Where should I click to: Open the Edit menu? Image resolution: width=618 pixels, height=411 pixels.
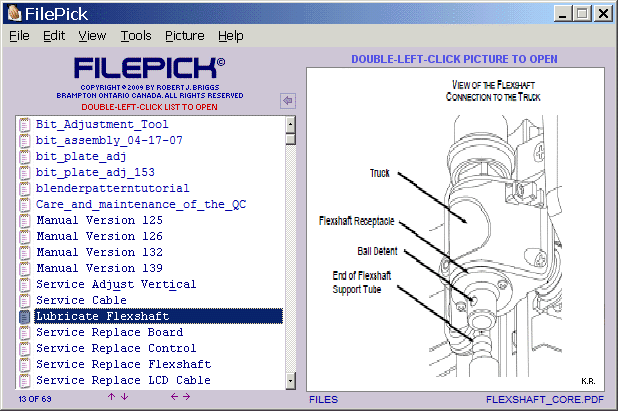pyautogui.click(x=54, y=36)
